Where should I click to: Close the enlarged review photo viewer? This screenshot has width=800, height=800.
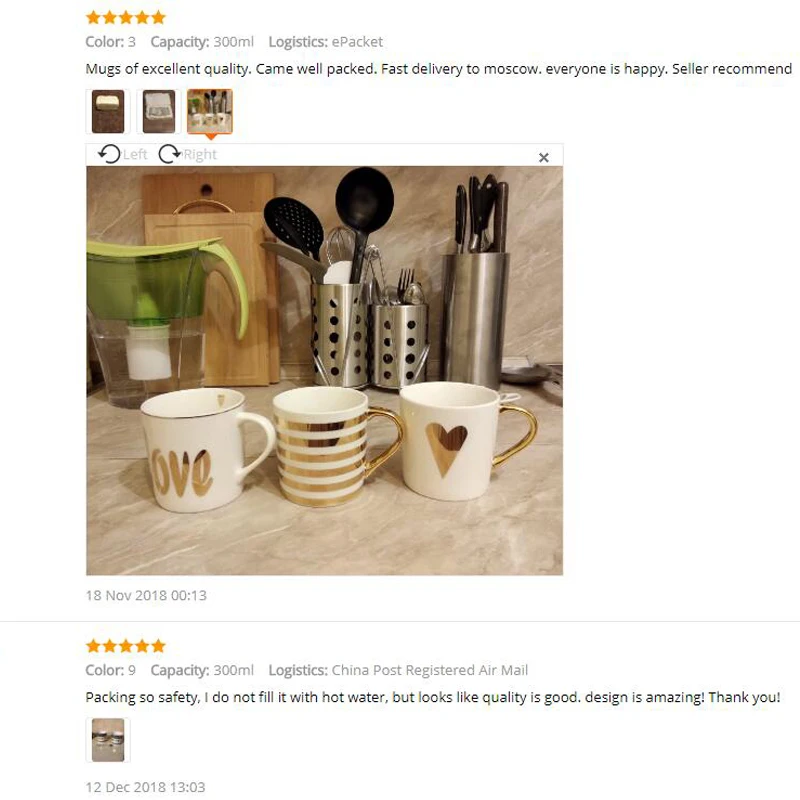tap(544, 158)
